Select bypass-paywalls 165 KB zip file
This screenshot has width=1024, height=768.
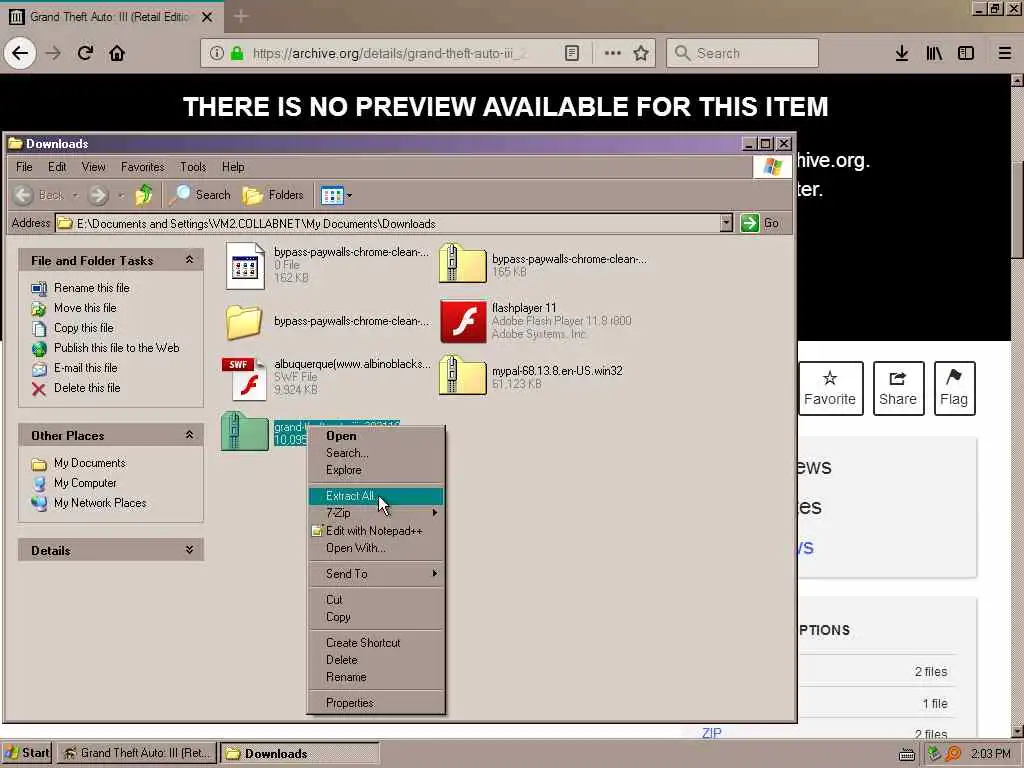pos(463,263)
